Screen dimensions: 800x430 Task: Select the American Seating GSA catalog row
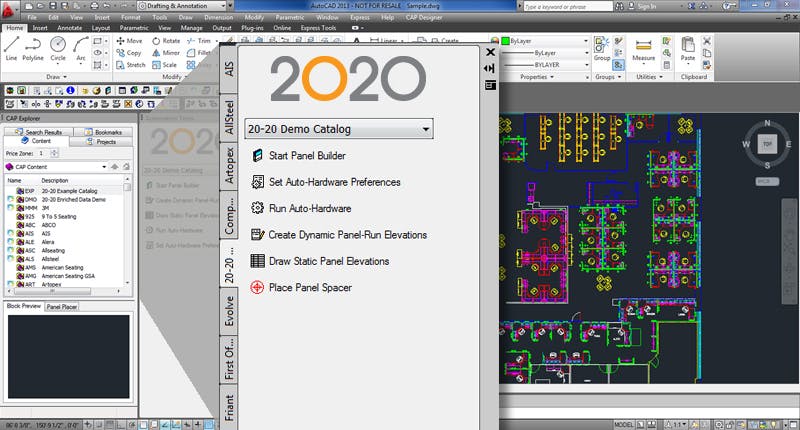(63, 276)
